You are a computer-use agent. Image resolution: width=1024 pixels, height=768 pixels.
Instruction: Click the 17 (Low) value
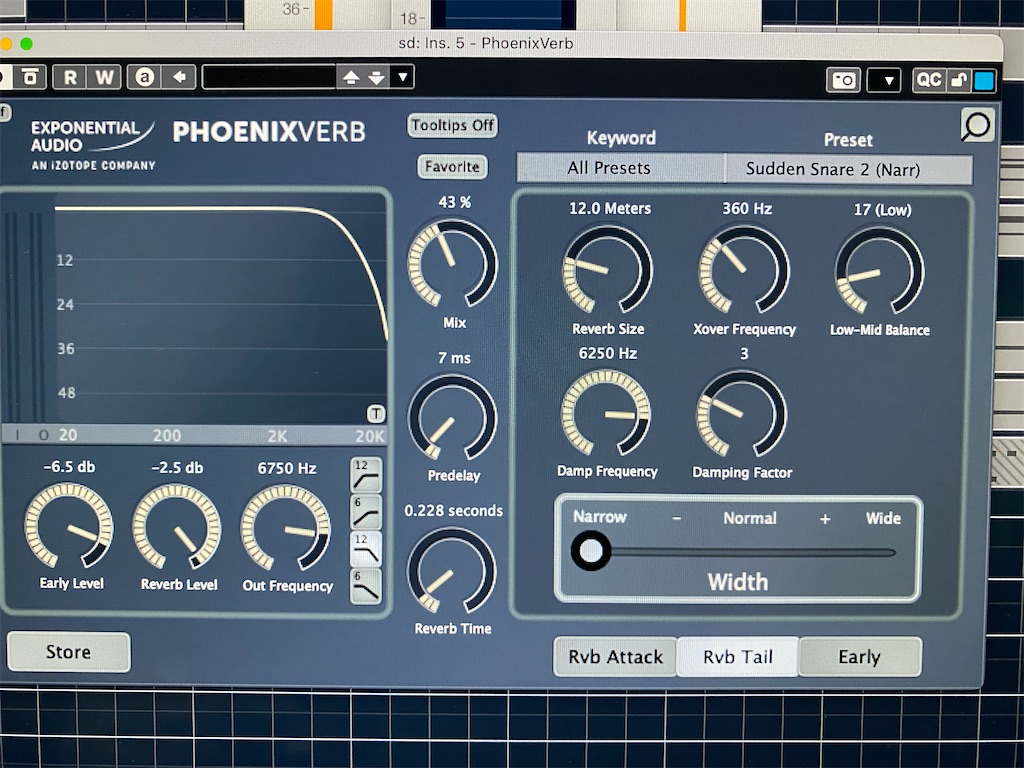[882, 210]
